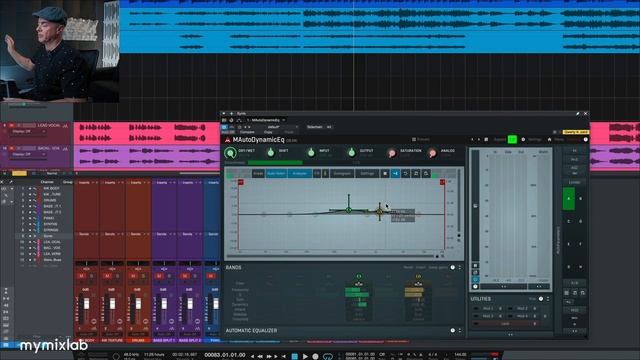
Task: Click the Output gain knob
Action: pos(351,153)
